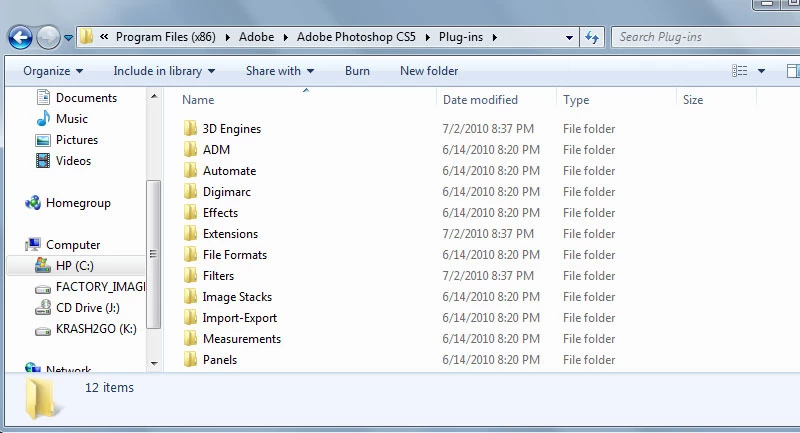Select the Panels folder

[x=210, y=360]
